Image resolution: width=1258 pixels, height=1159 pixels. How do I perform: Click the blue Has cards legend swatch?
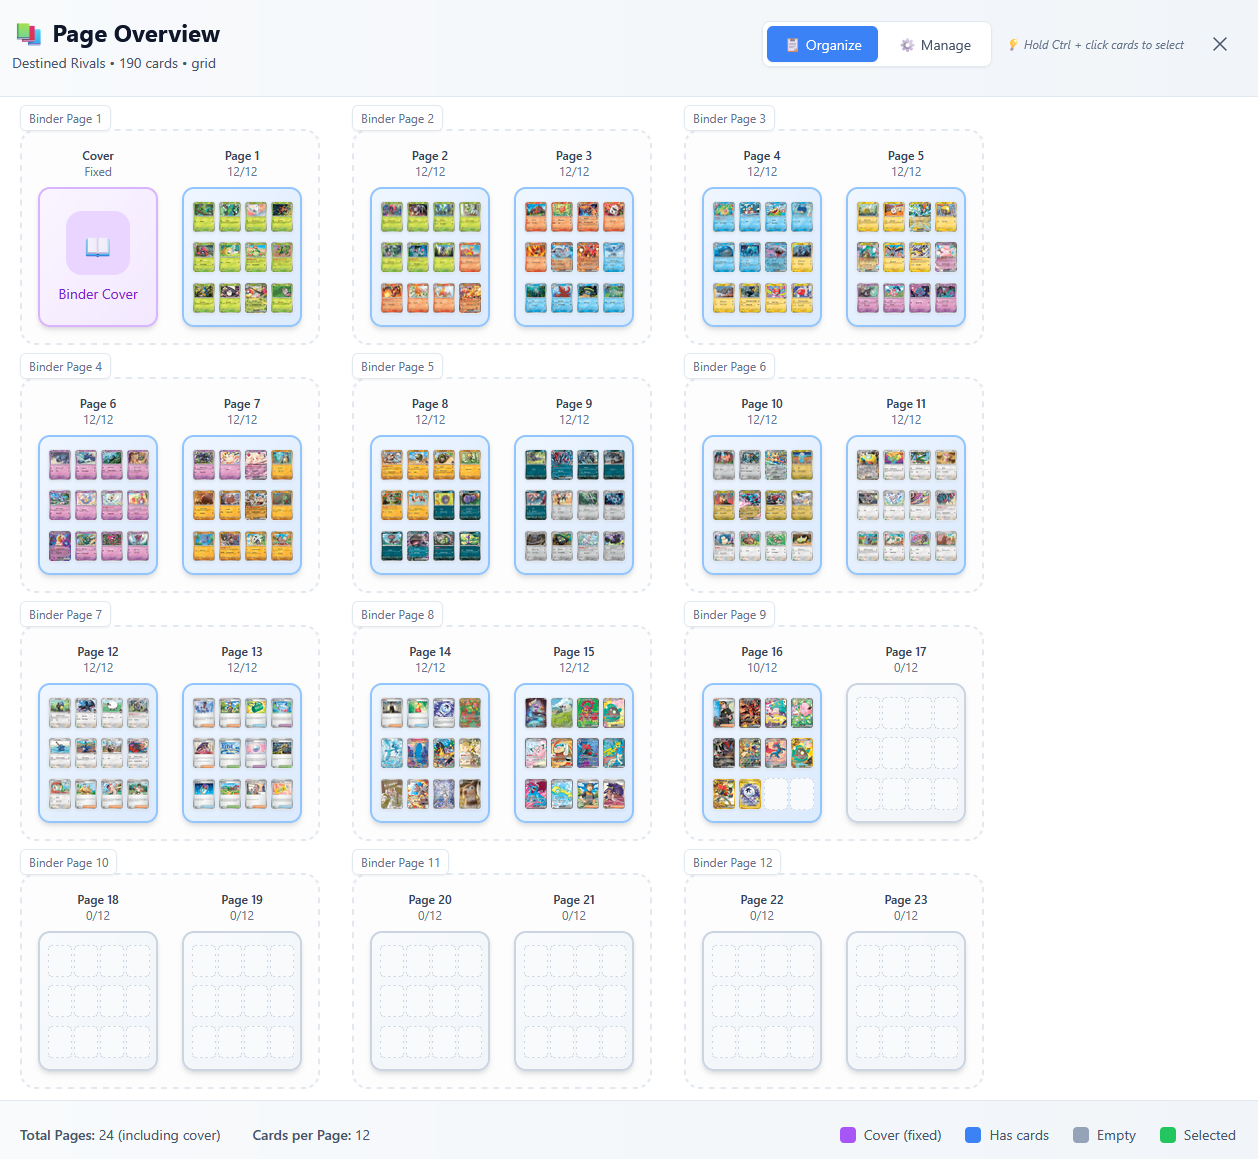(x=971, y=1135)
